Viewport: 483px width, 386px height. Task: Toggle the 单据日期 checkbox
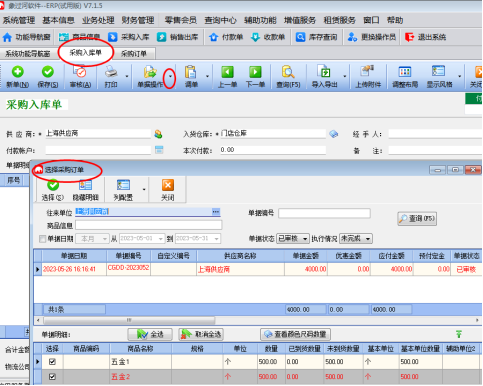click(43, 239)
